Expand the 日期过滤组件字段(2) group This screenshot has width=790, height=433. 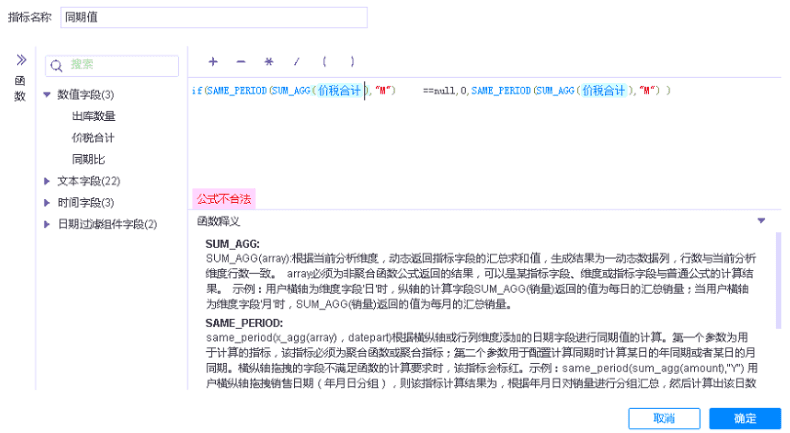click(x=47, y=224)
